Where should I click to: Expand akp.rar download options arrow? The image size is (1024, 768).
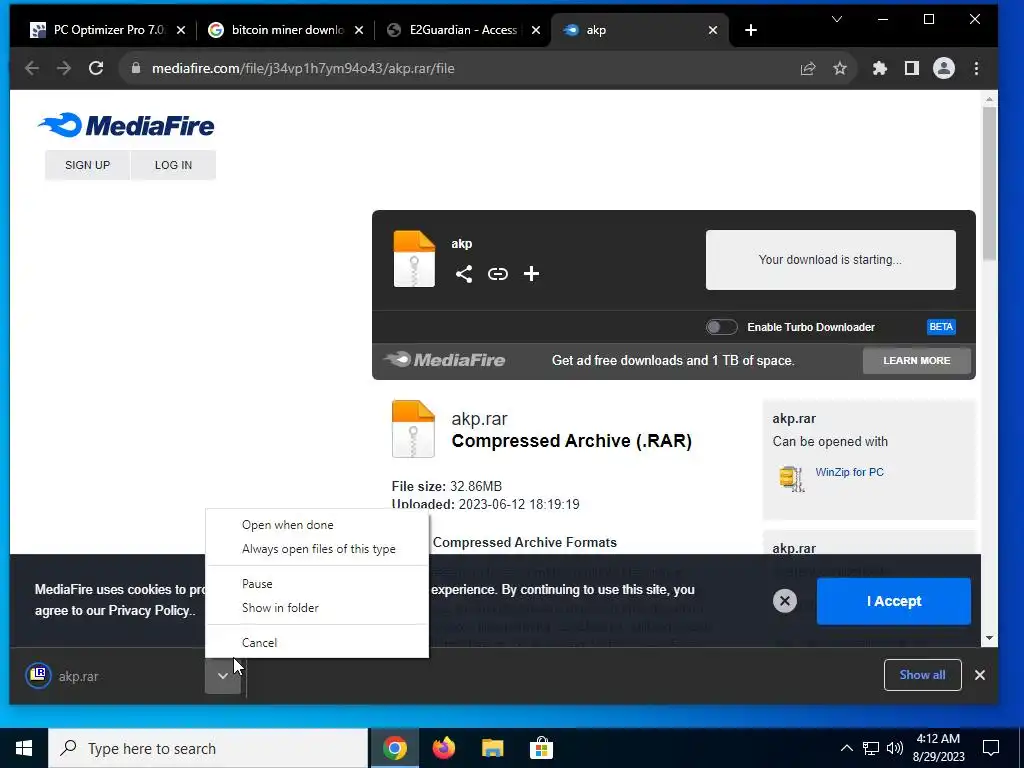pyautogui.click(x=223, y=676)
